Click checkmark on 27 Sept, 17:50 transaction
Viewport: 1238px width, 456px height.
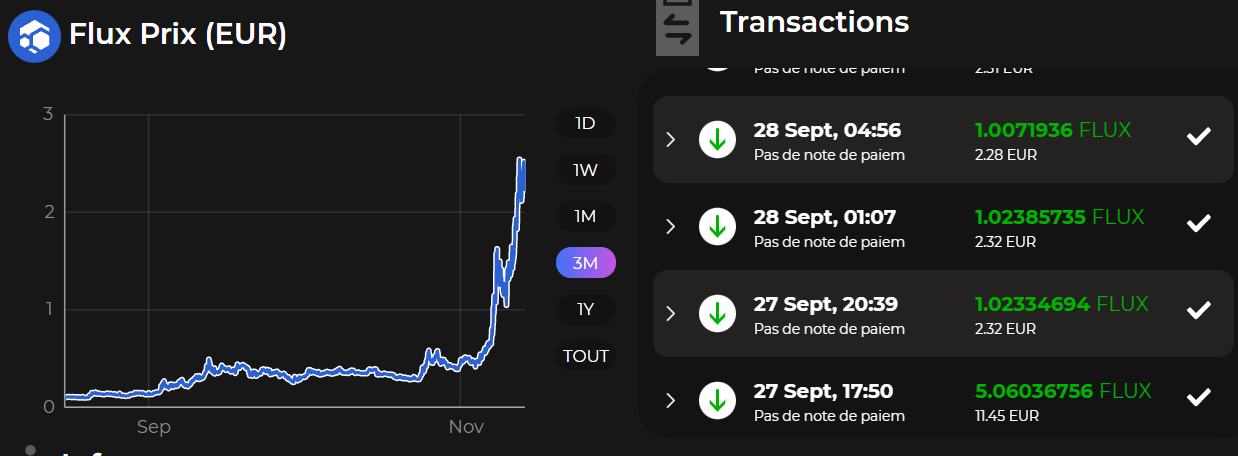tap(1198, 397)
